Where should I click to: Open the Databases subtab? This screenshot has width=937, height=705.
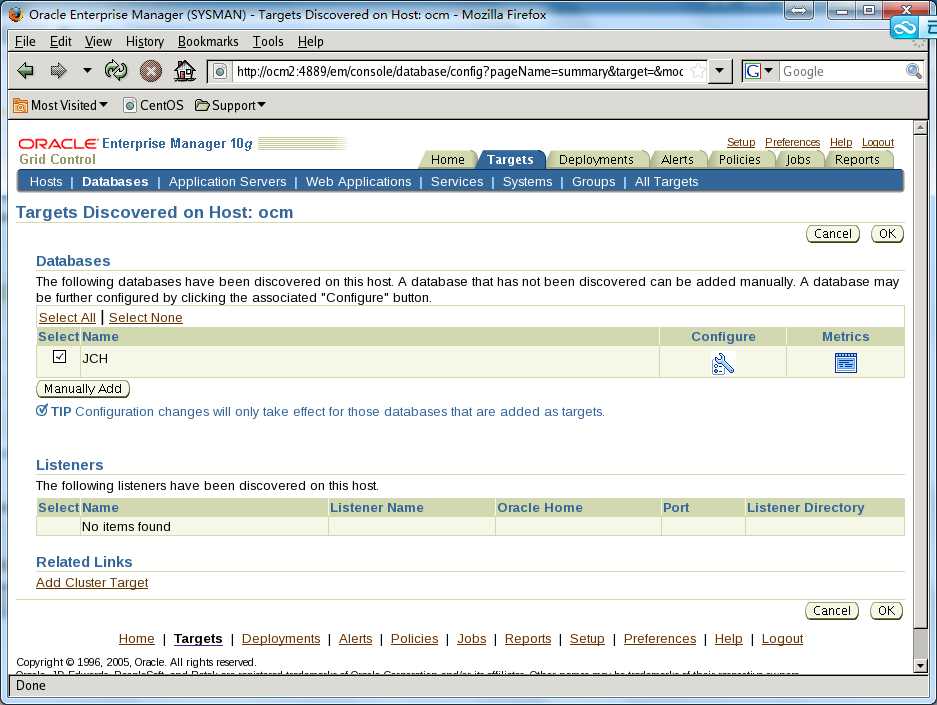(x=115, y=182)
